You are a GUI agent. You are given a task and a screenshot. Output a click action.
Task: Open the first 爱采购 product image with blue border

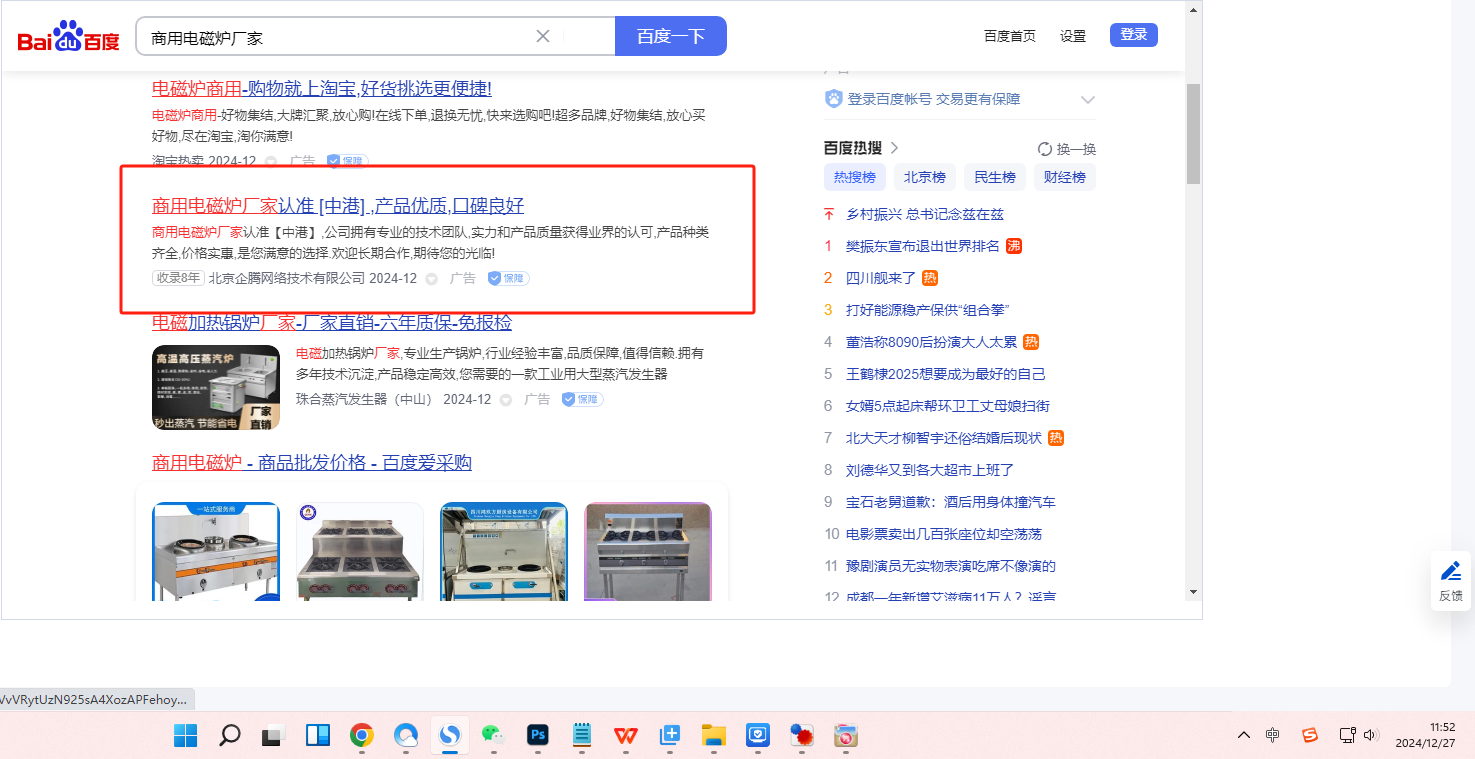click(216, 551)
